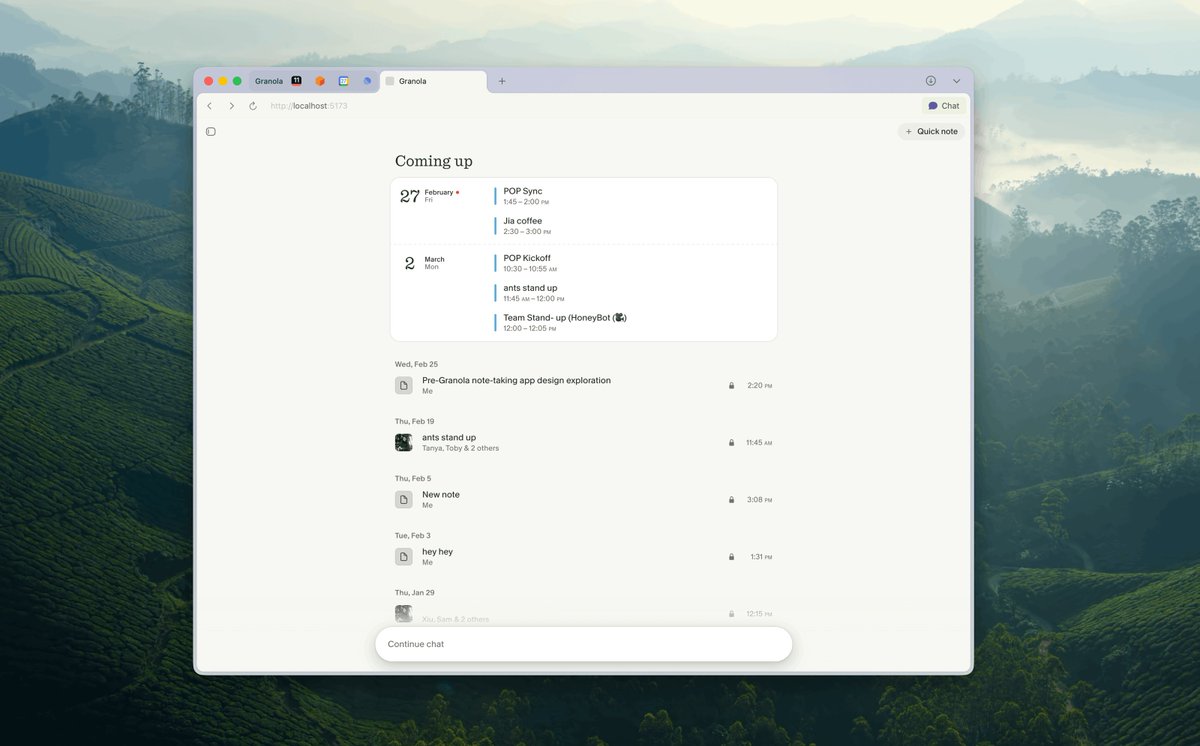Toggle the lock on the New note entry
The image size is (1200, 746).
731,499
